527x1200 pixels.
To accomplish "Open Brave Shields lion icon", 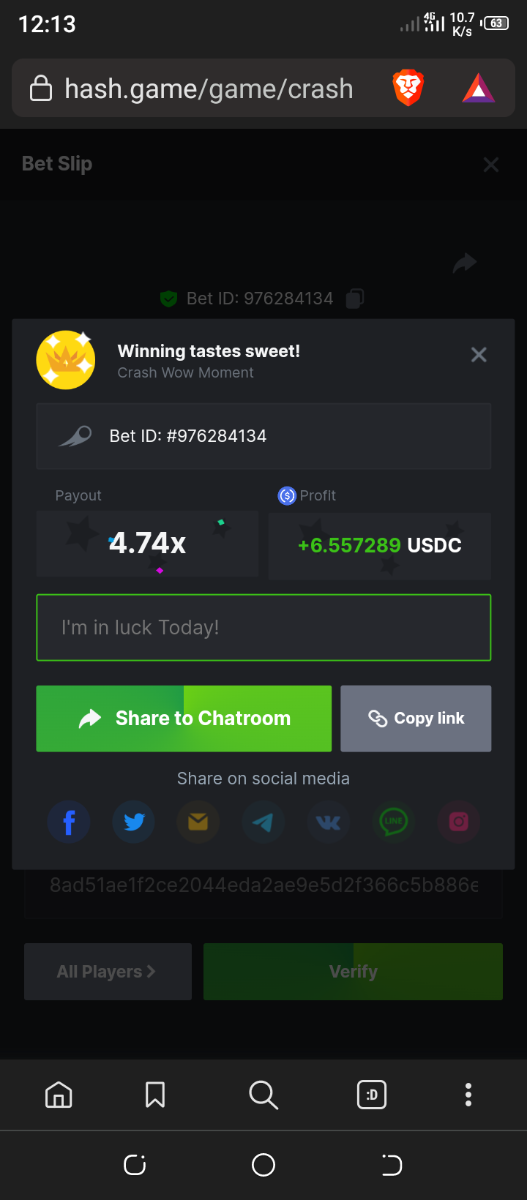I will click(408, 89).
